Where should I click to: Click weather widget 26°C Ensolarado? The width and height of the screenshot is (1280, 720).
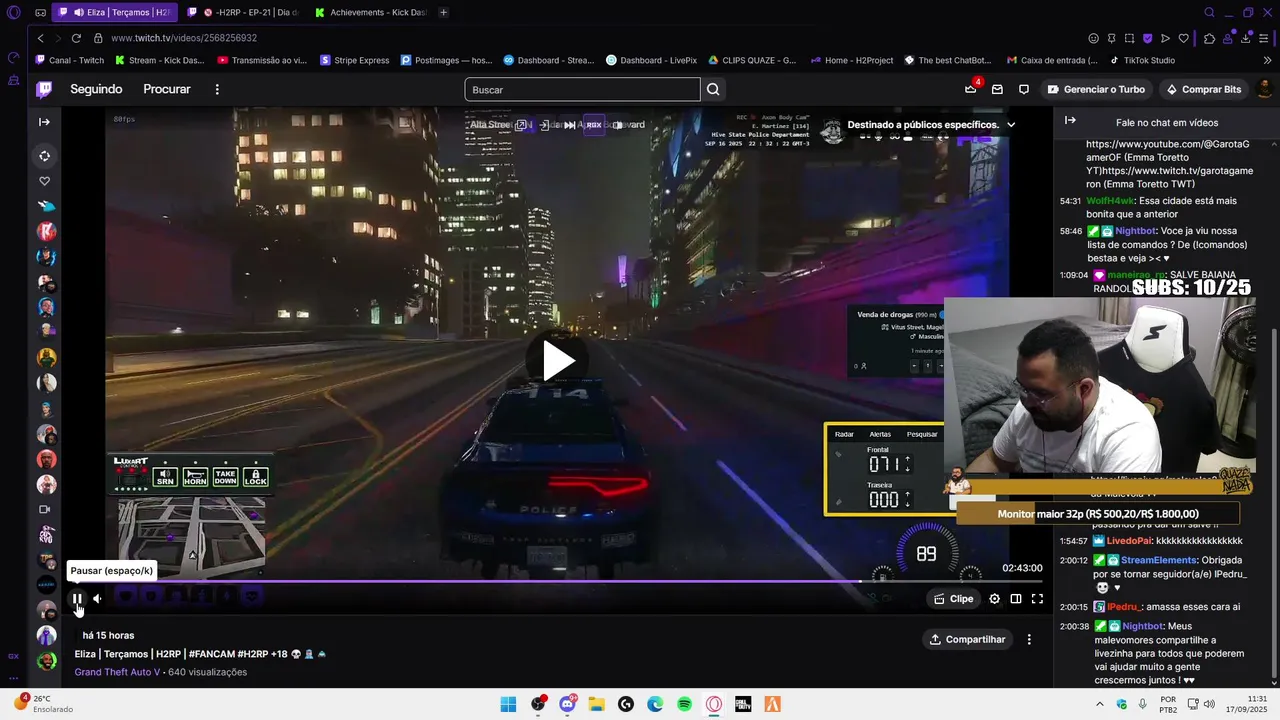(44, 704)
